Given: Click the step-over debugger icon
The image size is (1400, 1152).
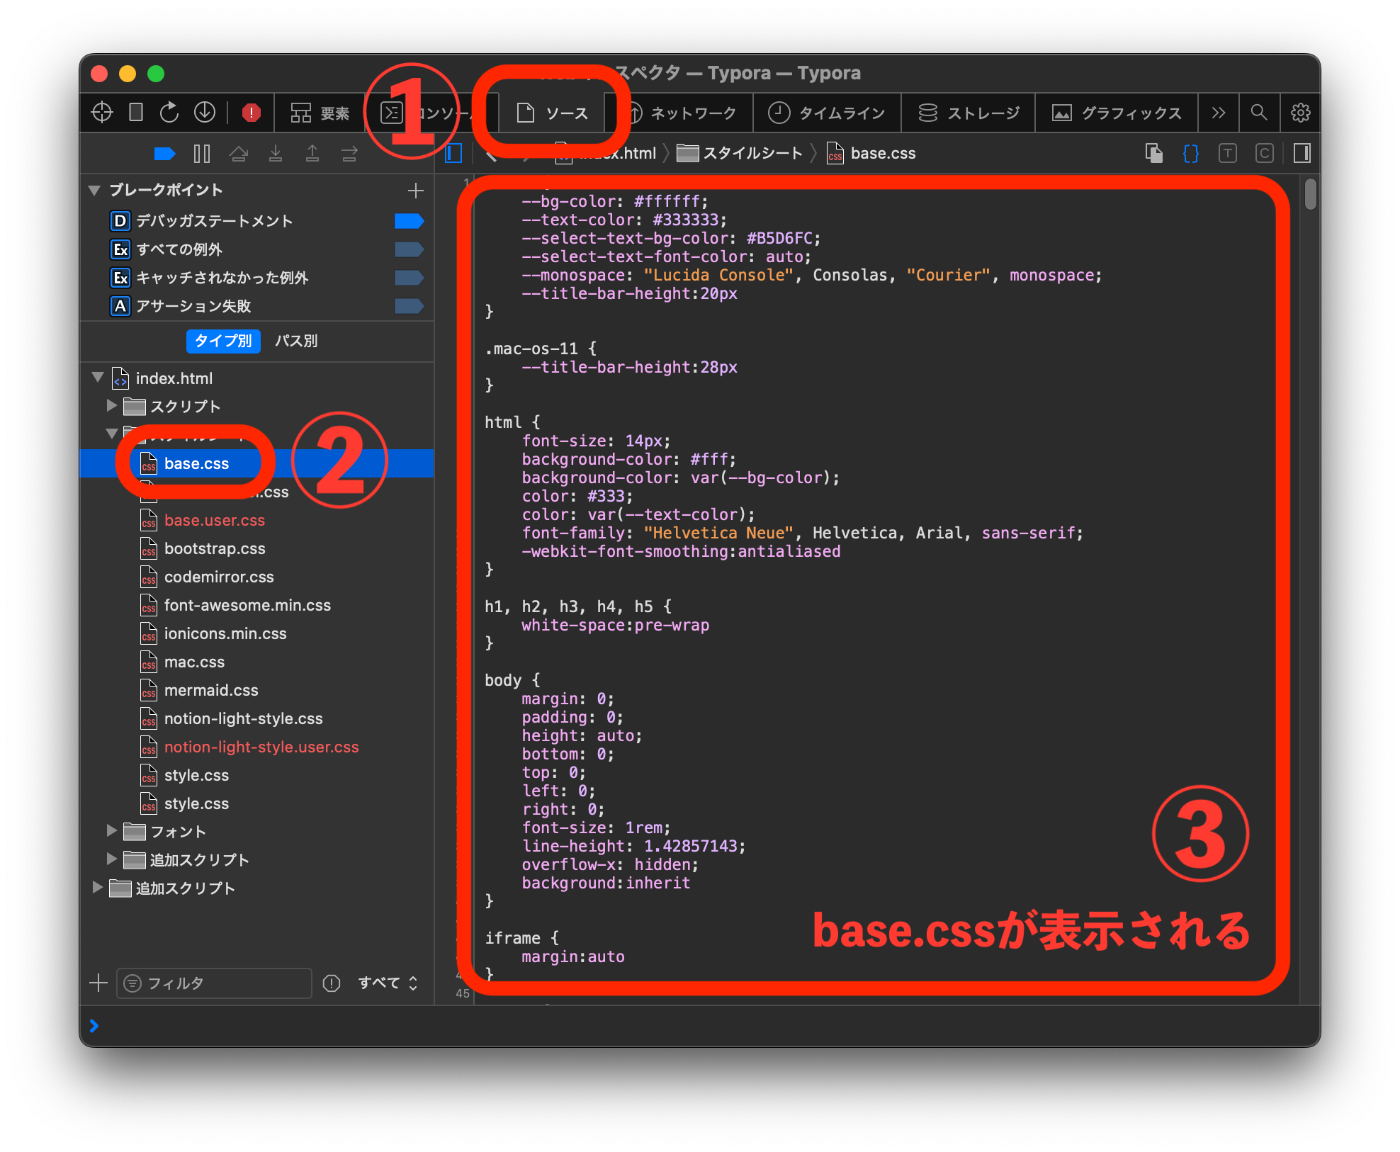Looking at the screenshot, I should click(x=238, y=153).
